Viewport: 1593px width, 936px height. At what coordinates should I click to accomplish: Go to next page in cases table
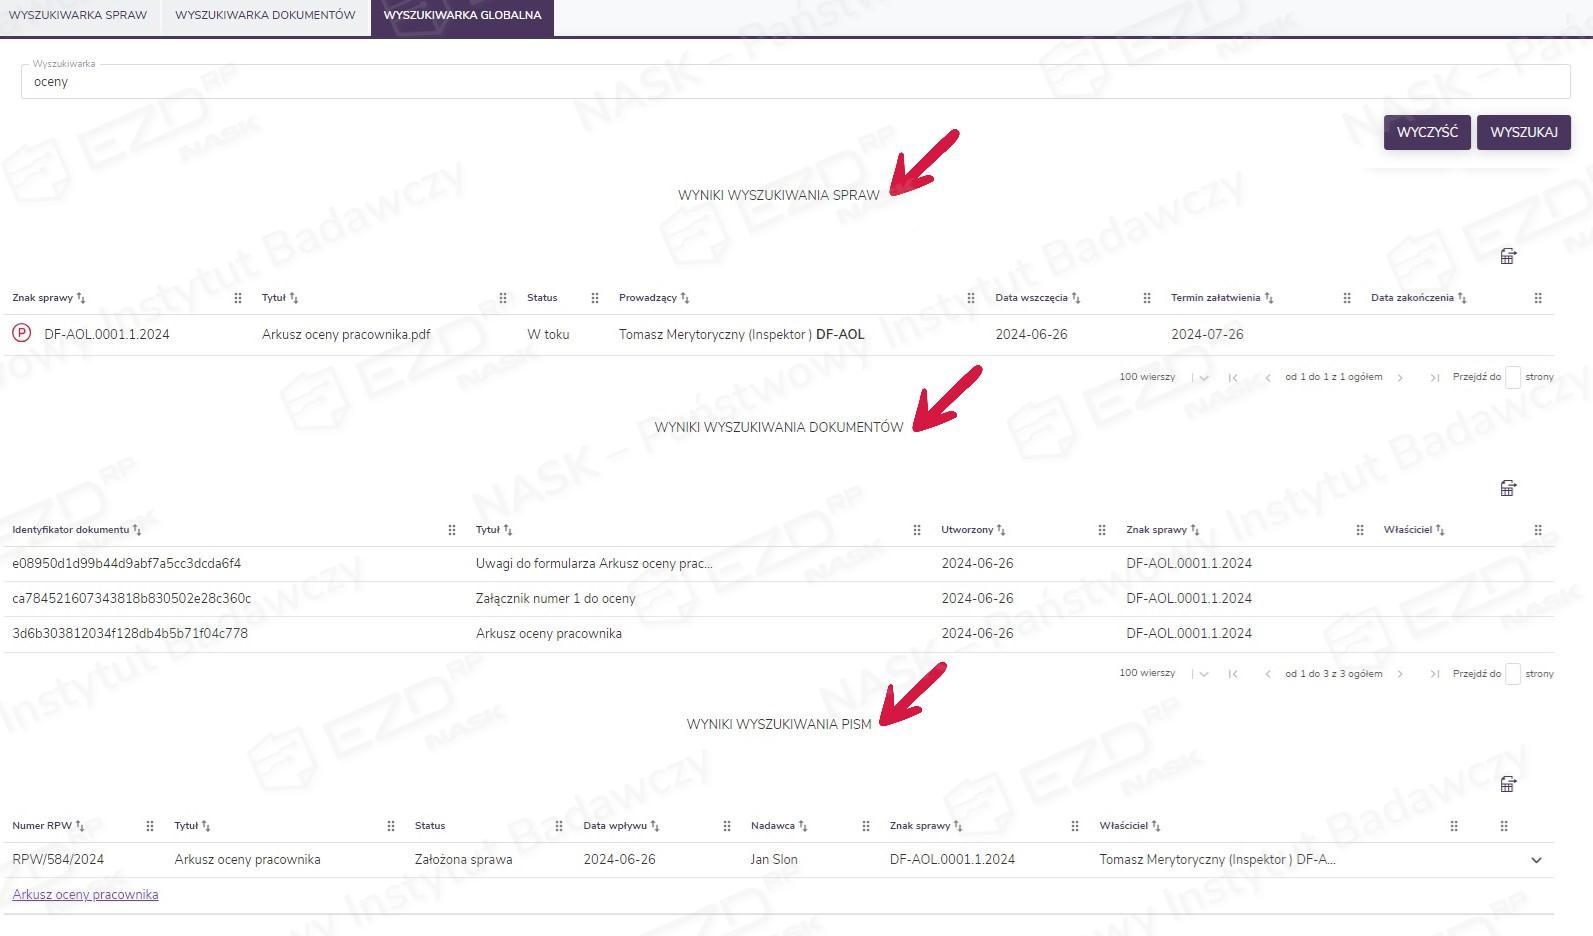coord(1400,378)
